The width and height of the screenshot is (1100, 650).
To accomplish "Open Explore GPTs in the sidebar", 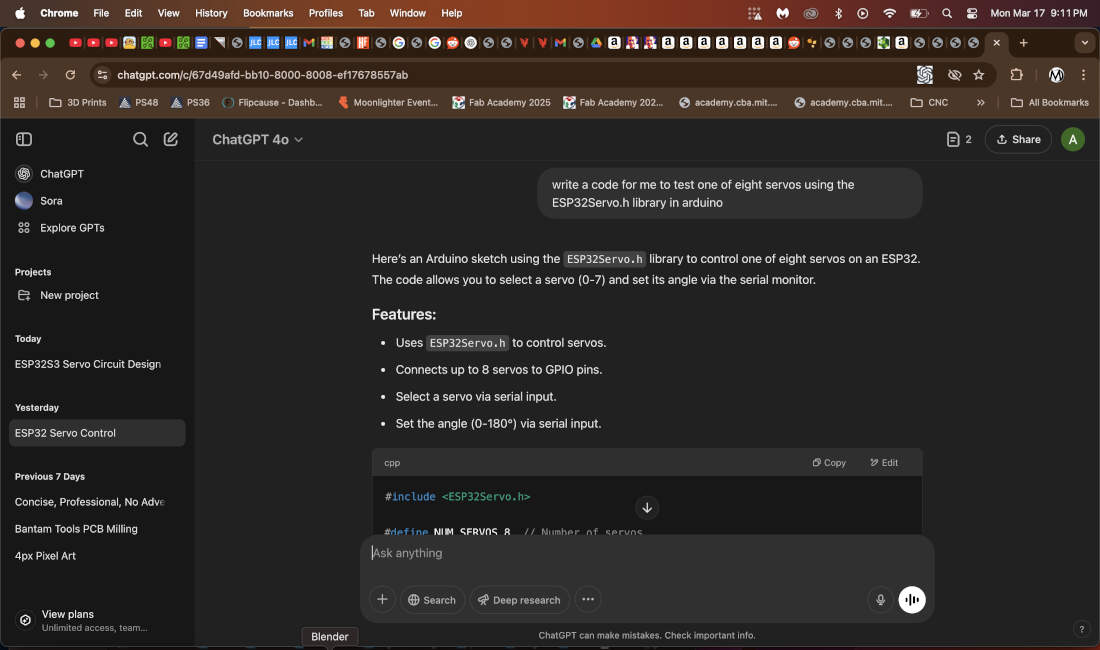I will (x=72, y=228).
